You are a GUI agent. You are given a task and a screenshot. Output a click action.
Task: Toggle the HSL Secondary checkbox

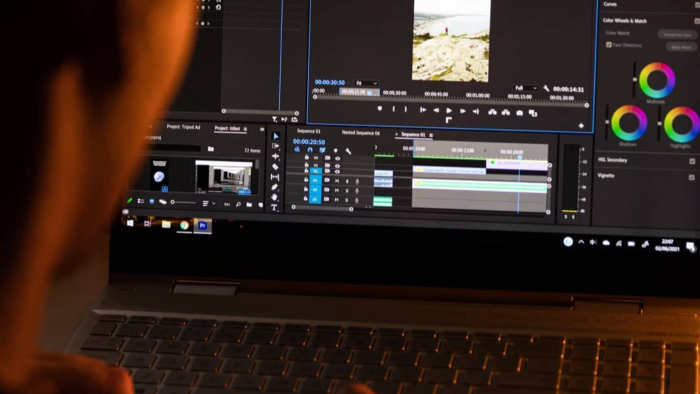[692, 161]
